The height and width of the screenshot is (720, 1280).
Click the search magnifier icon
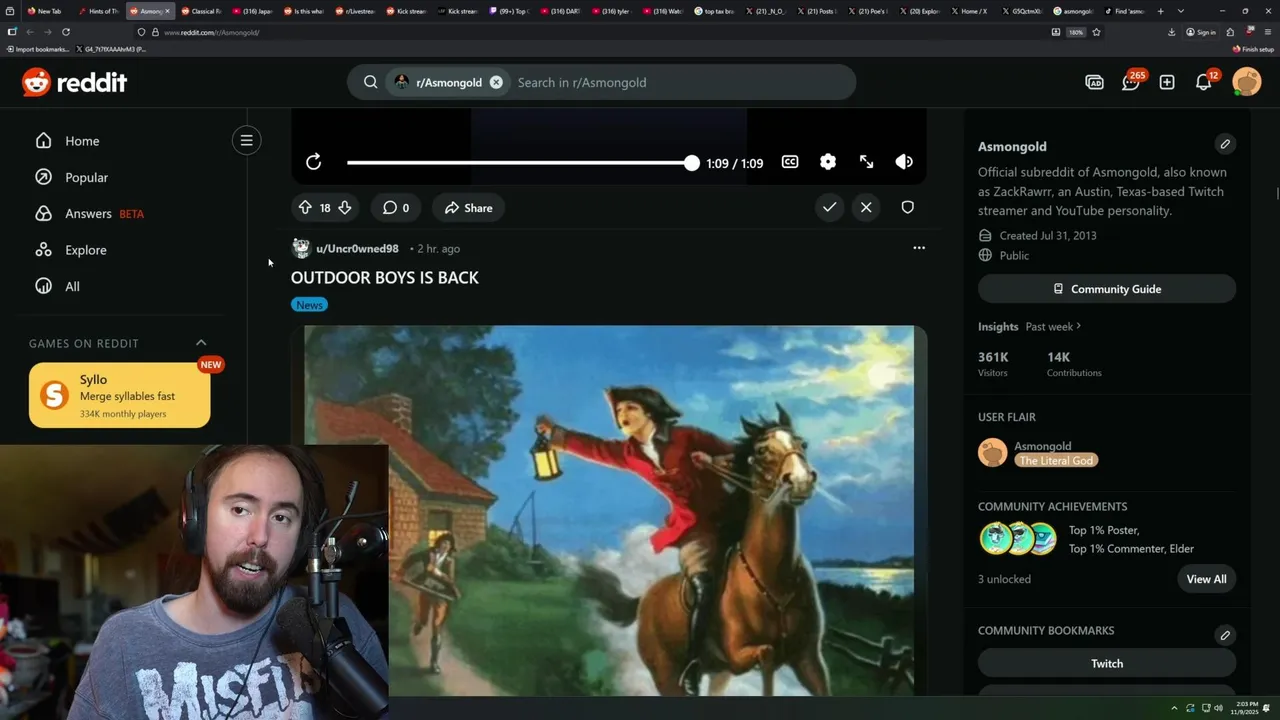coord(370,82)
